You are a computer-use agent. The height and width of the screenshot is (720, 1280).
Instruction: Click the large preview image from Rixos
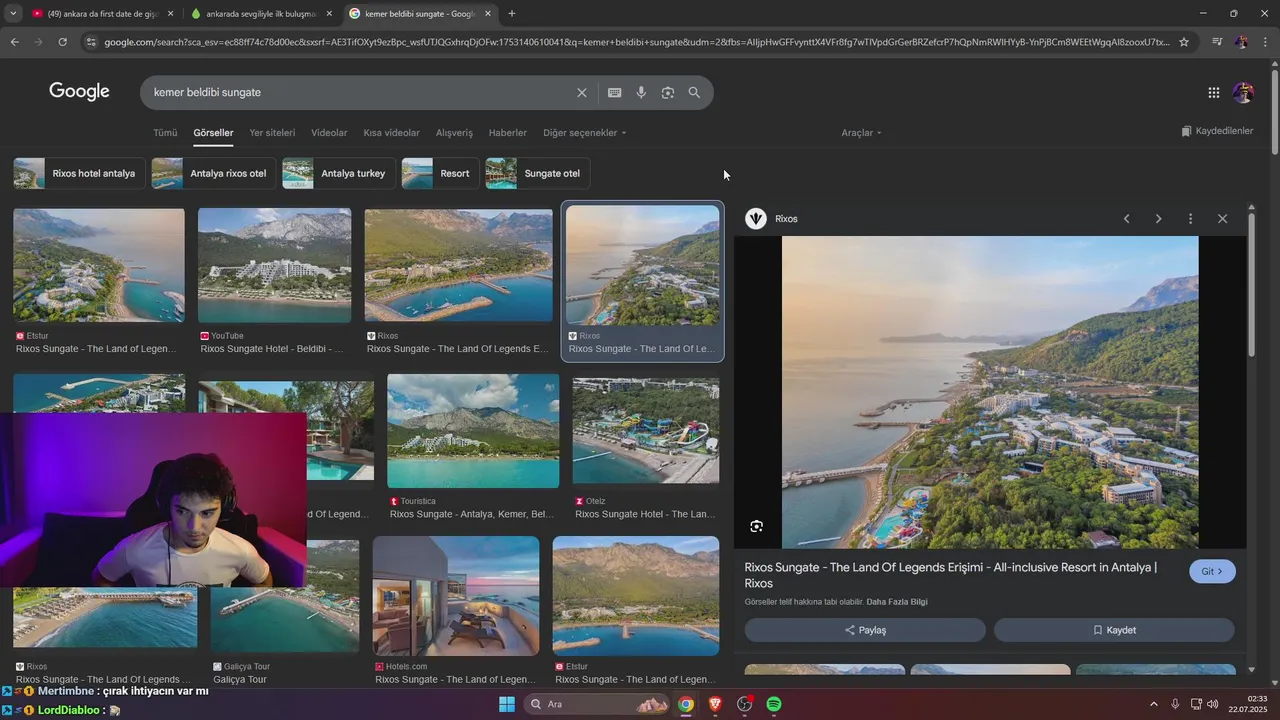tap(990, 392)
